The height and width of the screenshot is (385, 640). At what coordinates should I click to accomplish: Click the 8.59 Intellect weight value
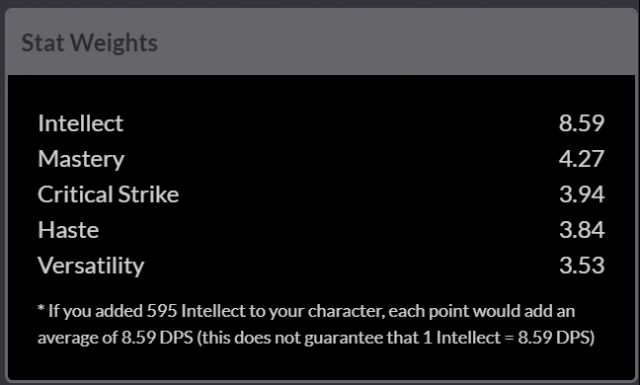coord(581,123)
